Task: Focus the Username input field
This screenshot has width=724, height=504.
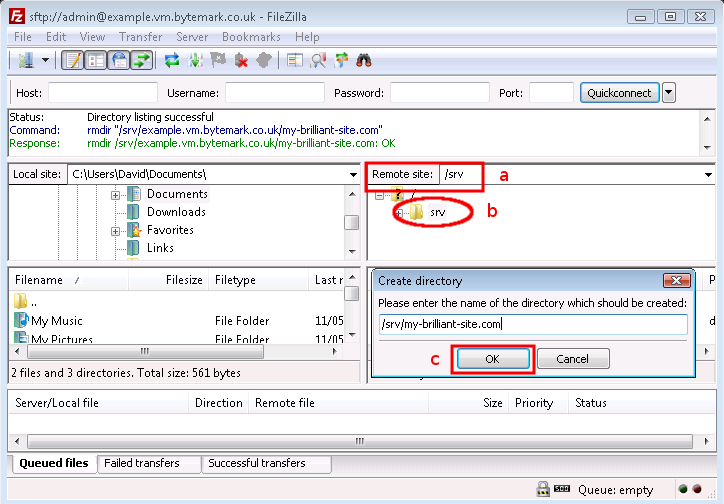Action: [275, 93]
